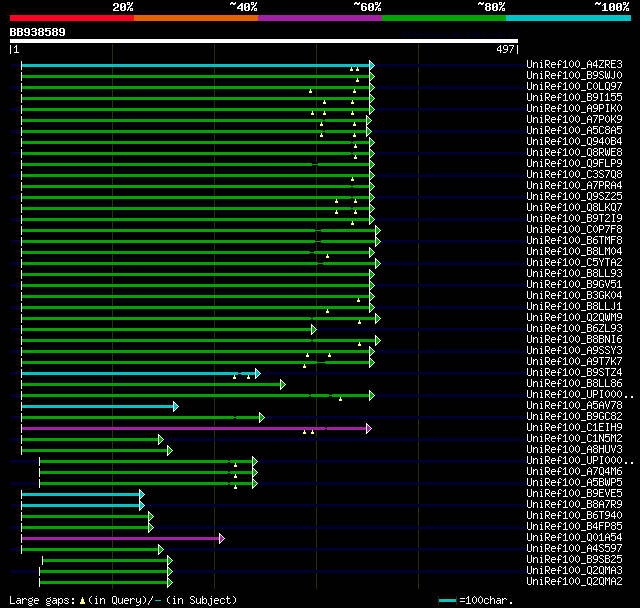Screen dimensions: 640x608
Task: Select the UniRef100_Q8LKQ7 label
Action: (x=574, y=208)
